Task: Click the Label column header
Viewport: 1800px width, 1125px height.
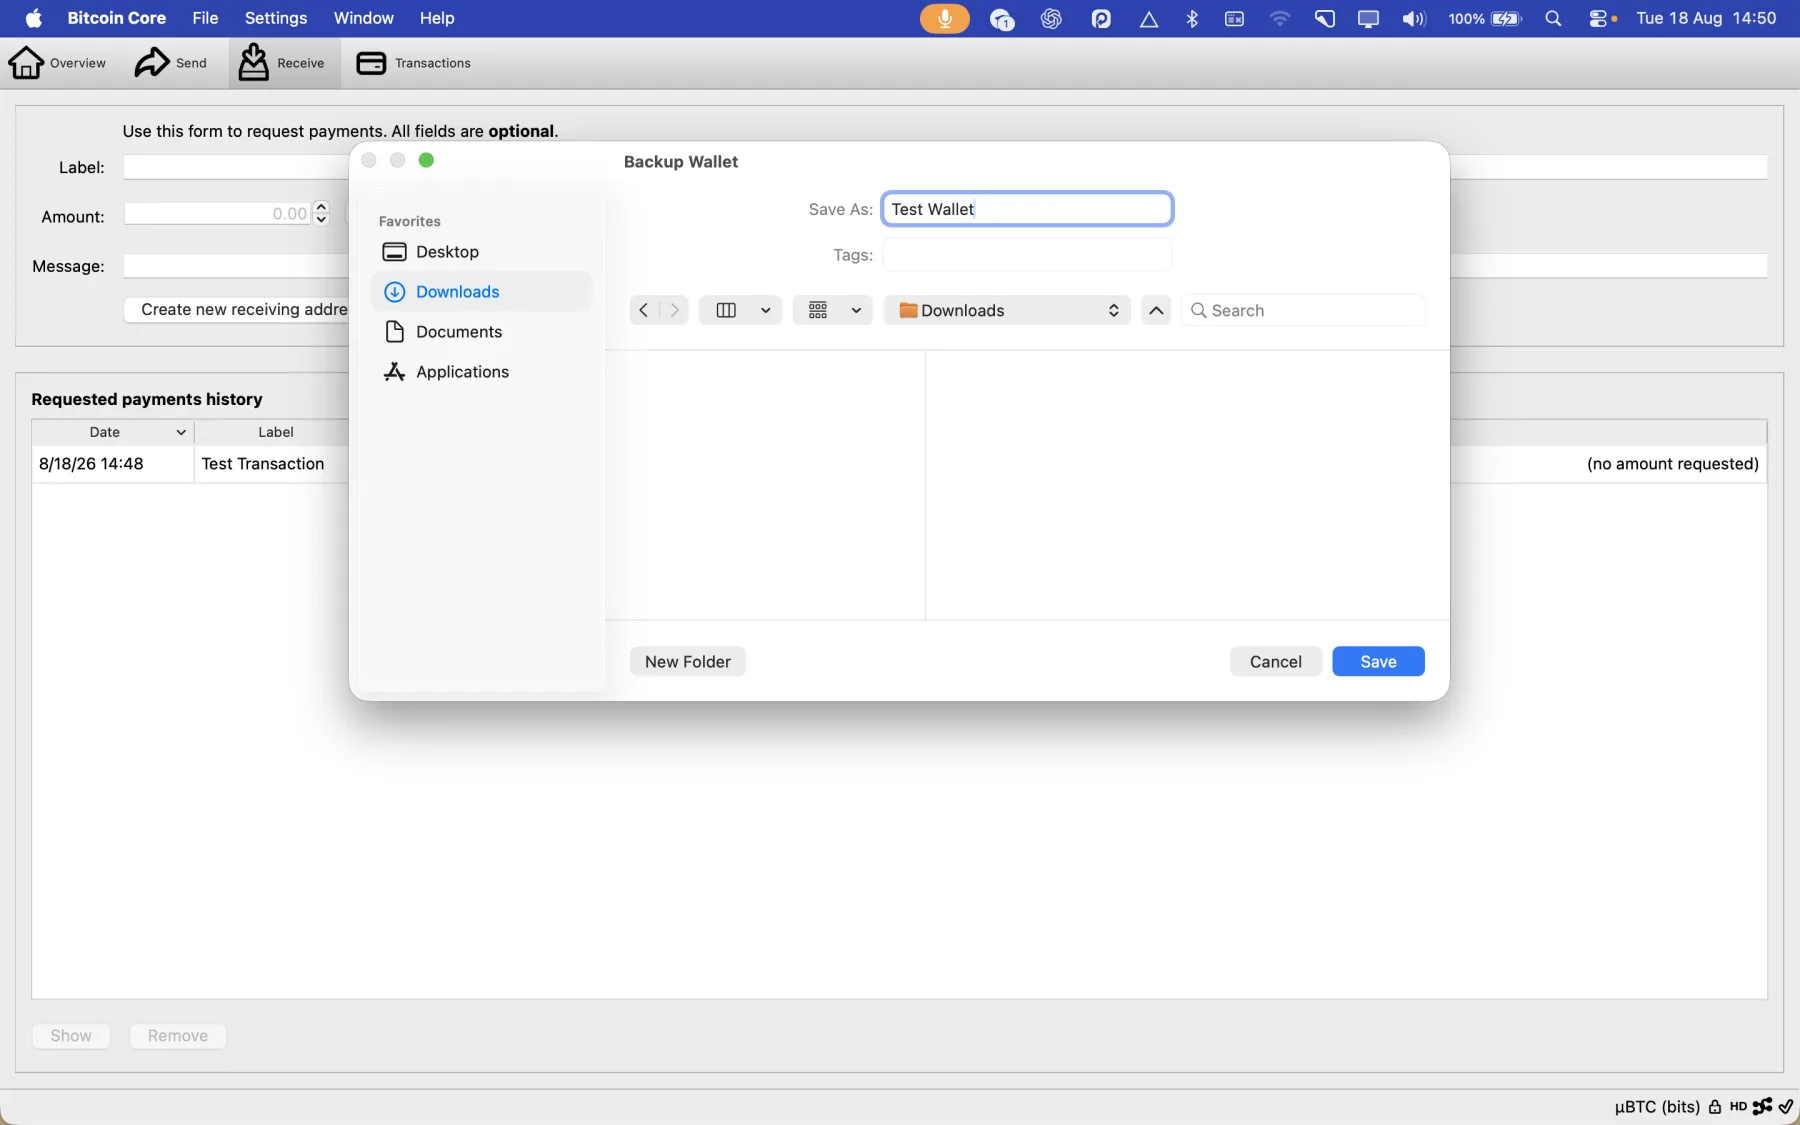Action: tap(276, 432)
